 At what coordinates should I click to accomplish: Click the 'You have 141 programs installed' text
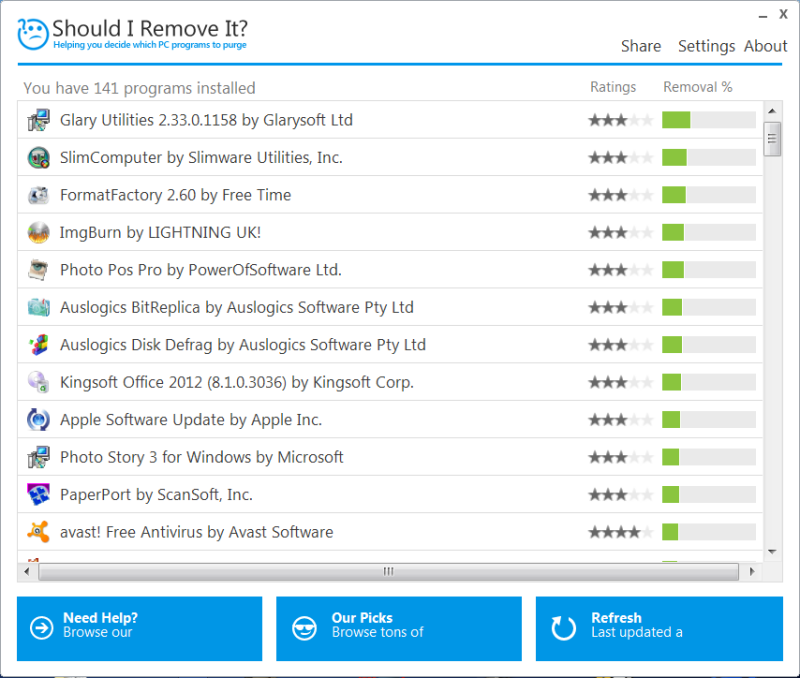[139, 88]
